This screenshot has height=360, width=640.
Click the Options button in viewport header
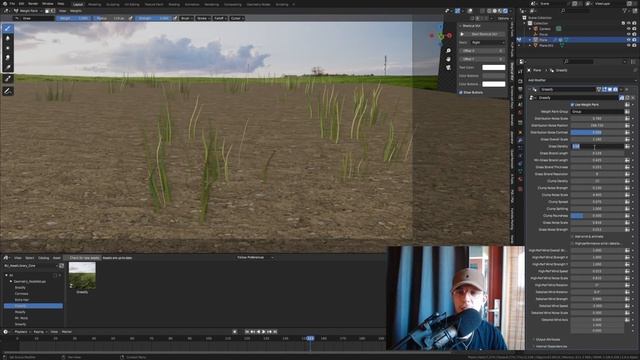tap(504, 18)
